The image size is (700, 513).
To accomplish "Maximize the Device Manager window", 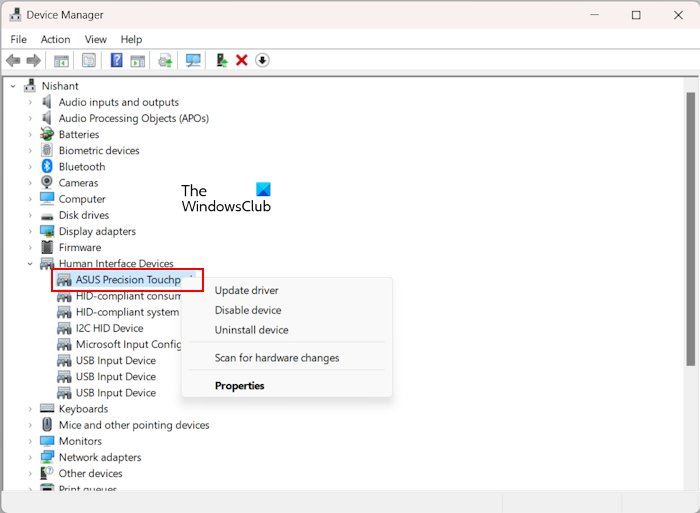I will click(x=636, y=15).
